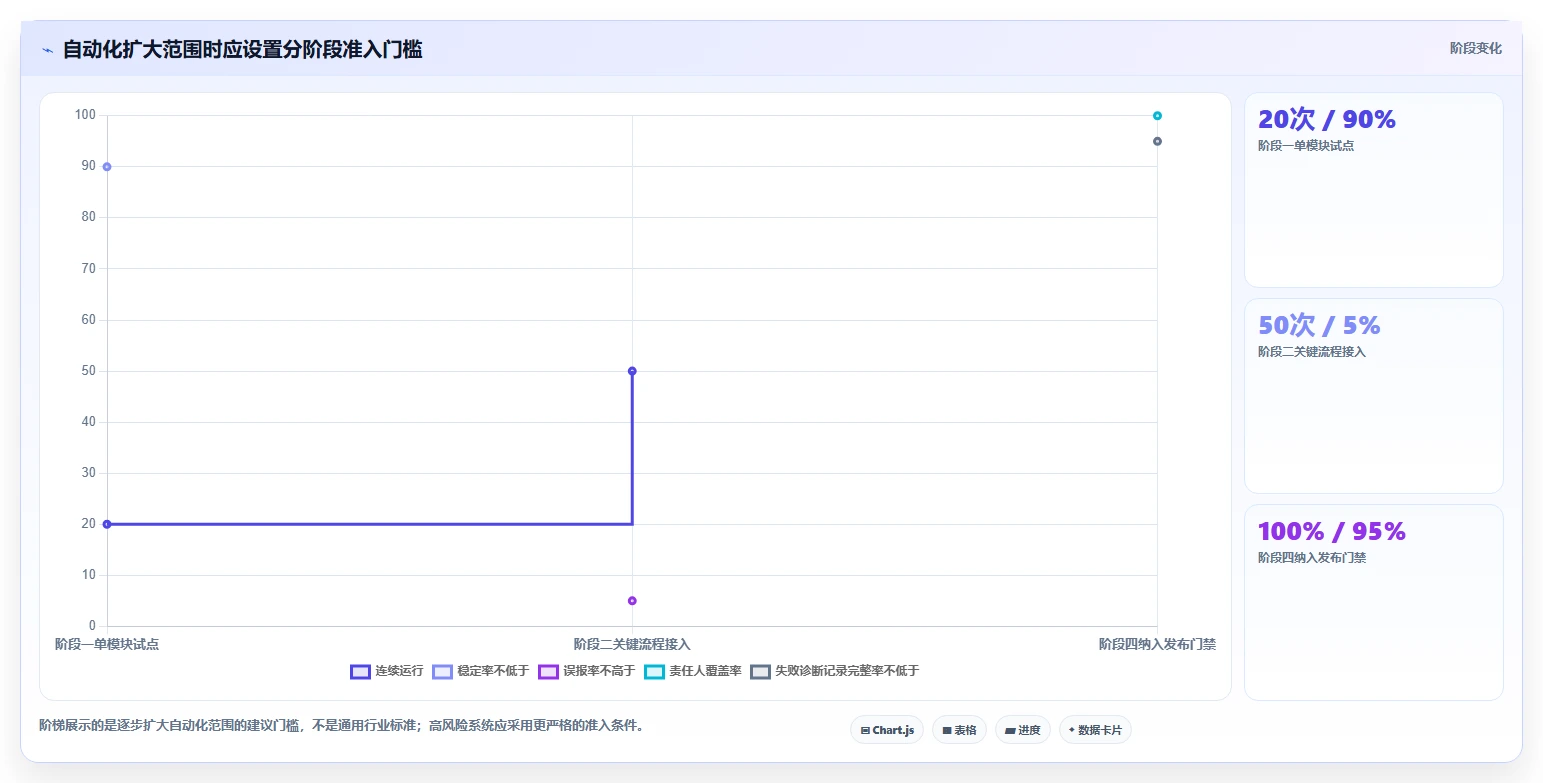The width and height of the screenshot is (1543, 783).
Task: Click the 表格 tag button
Action: (959, 730)
